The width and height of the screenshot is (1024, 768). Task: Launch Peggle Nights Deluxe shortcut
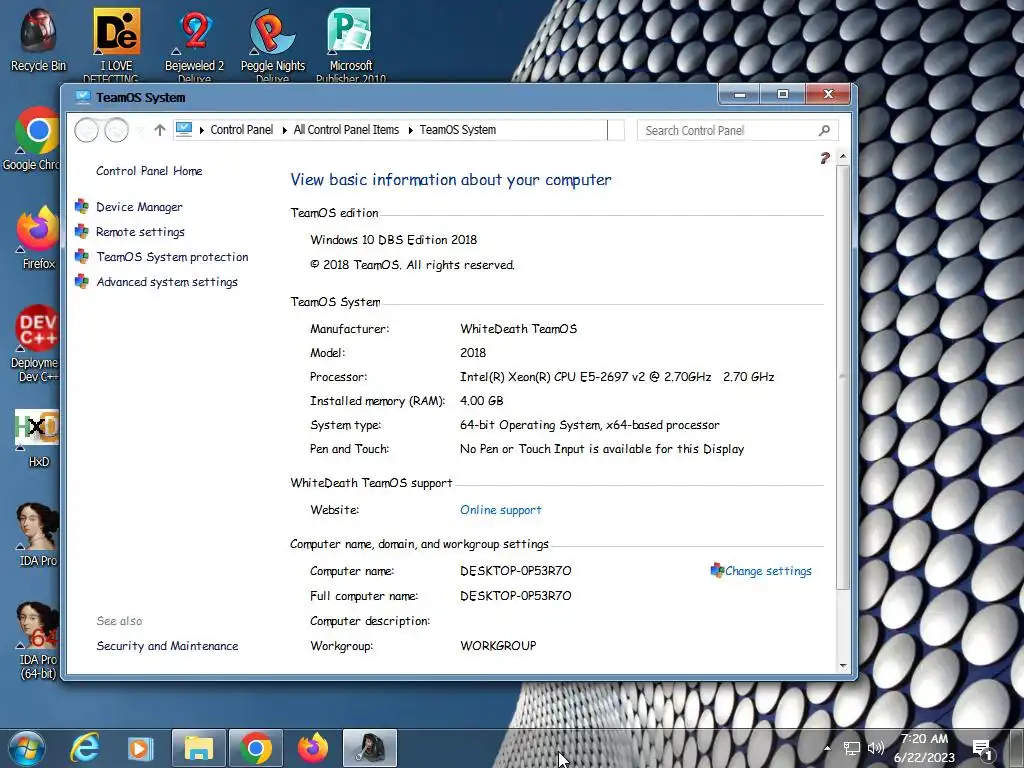tap(272, 44)
